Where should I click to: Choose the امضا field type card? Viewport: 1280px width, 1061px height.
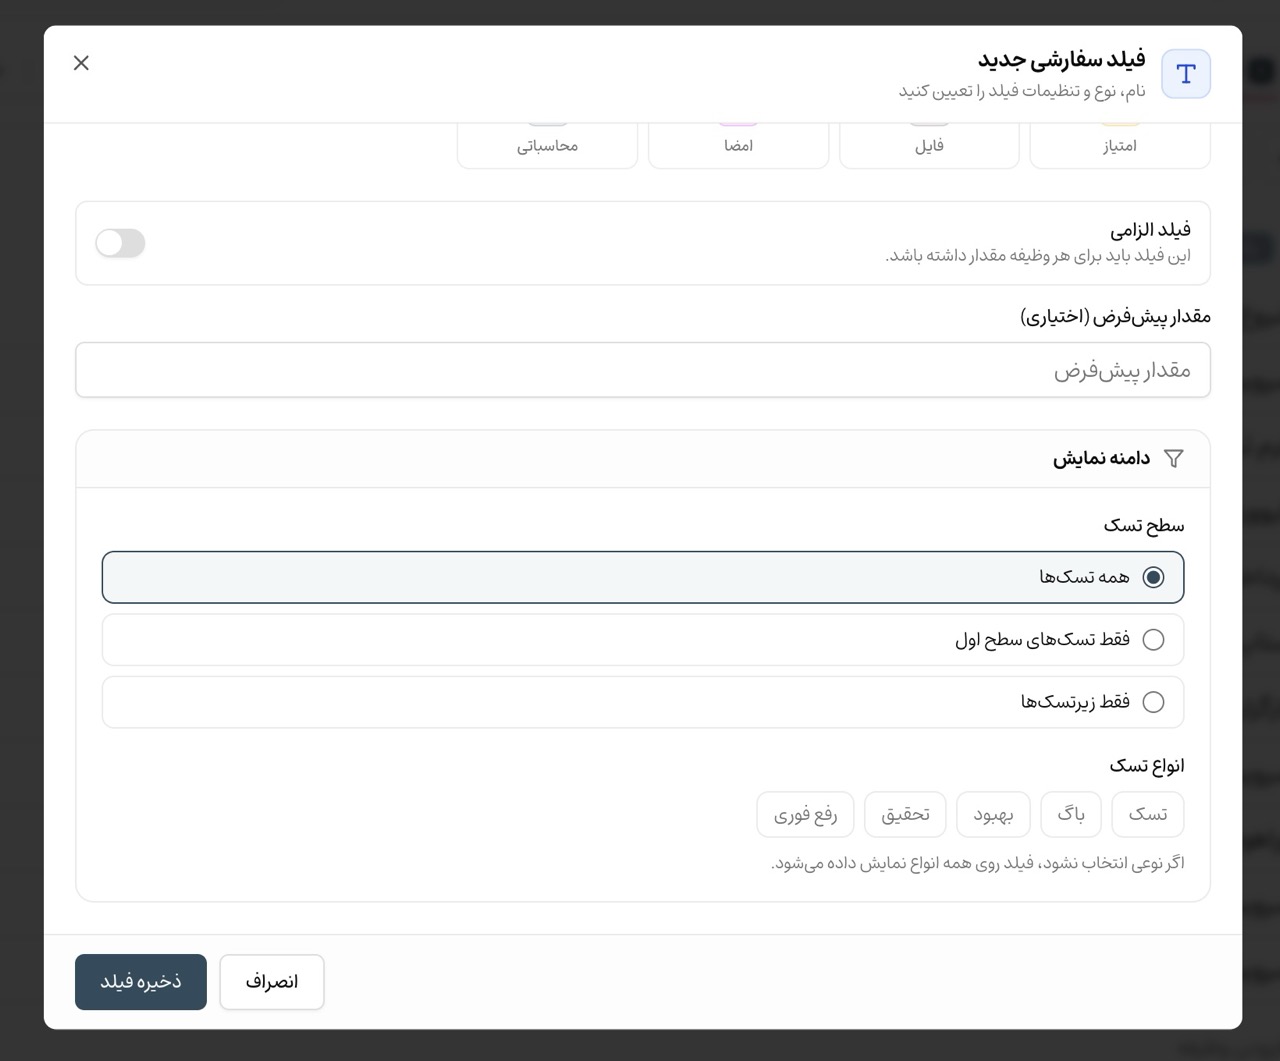738,145
